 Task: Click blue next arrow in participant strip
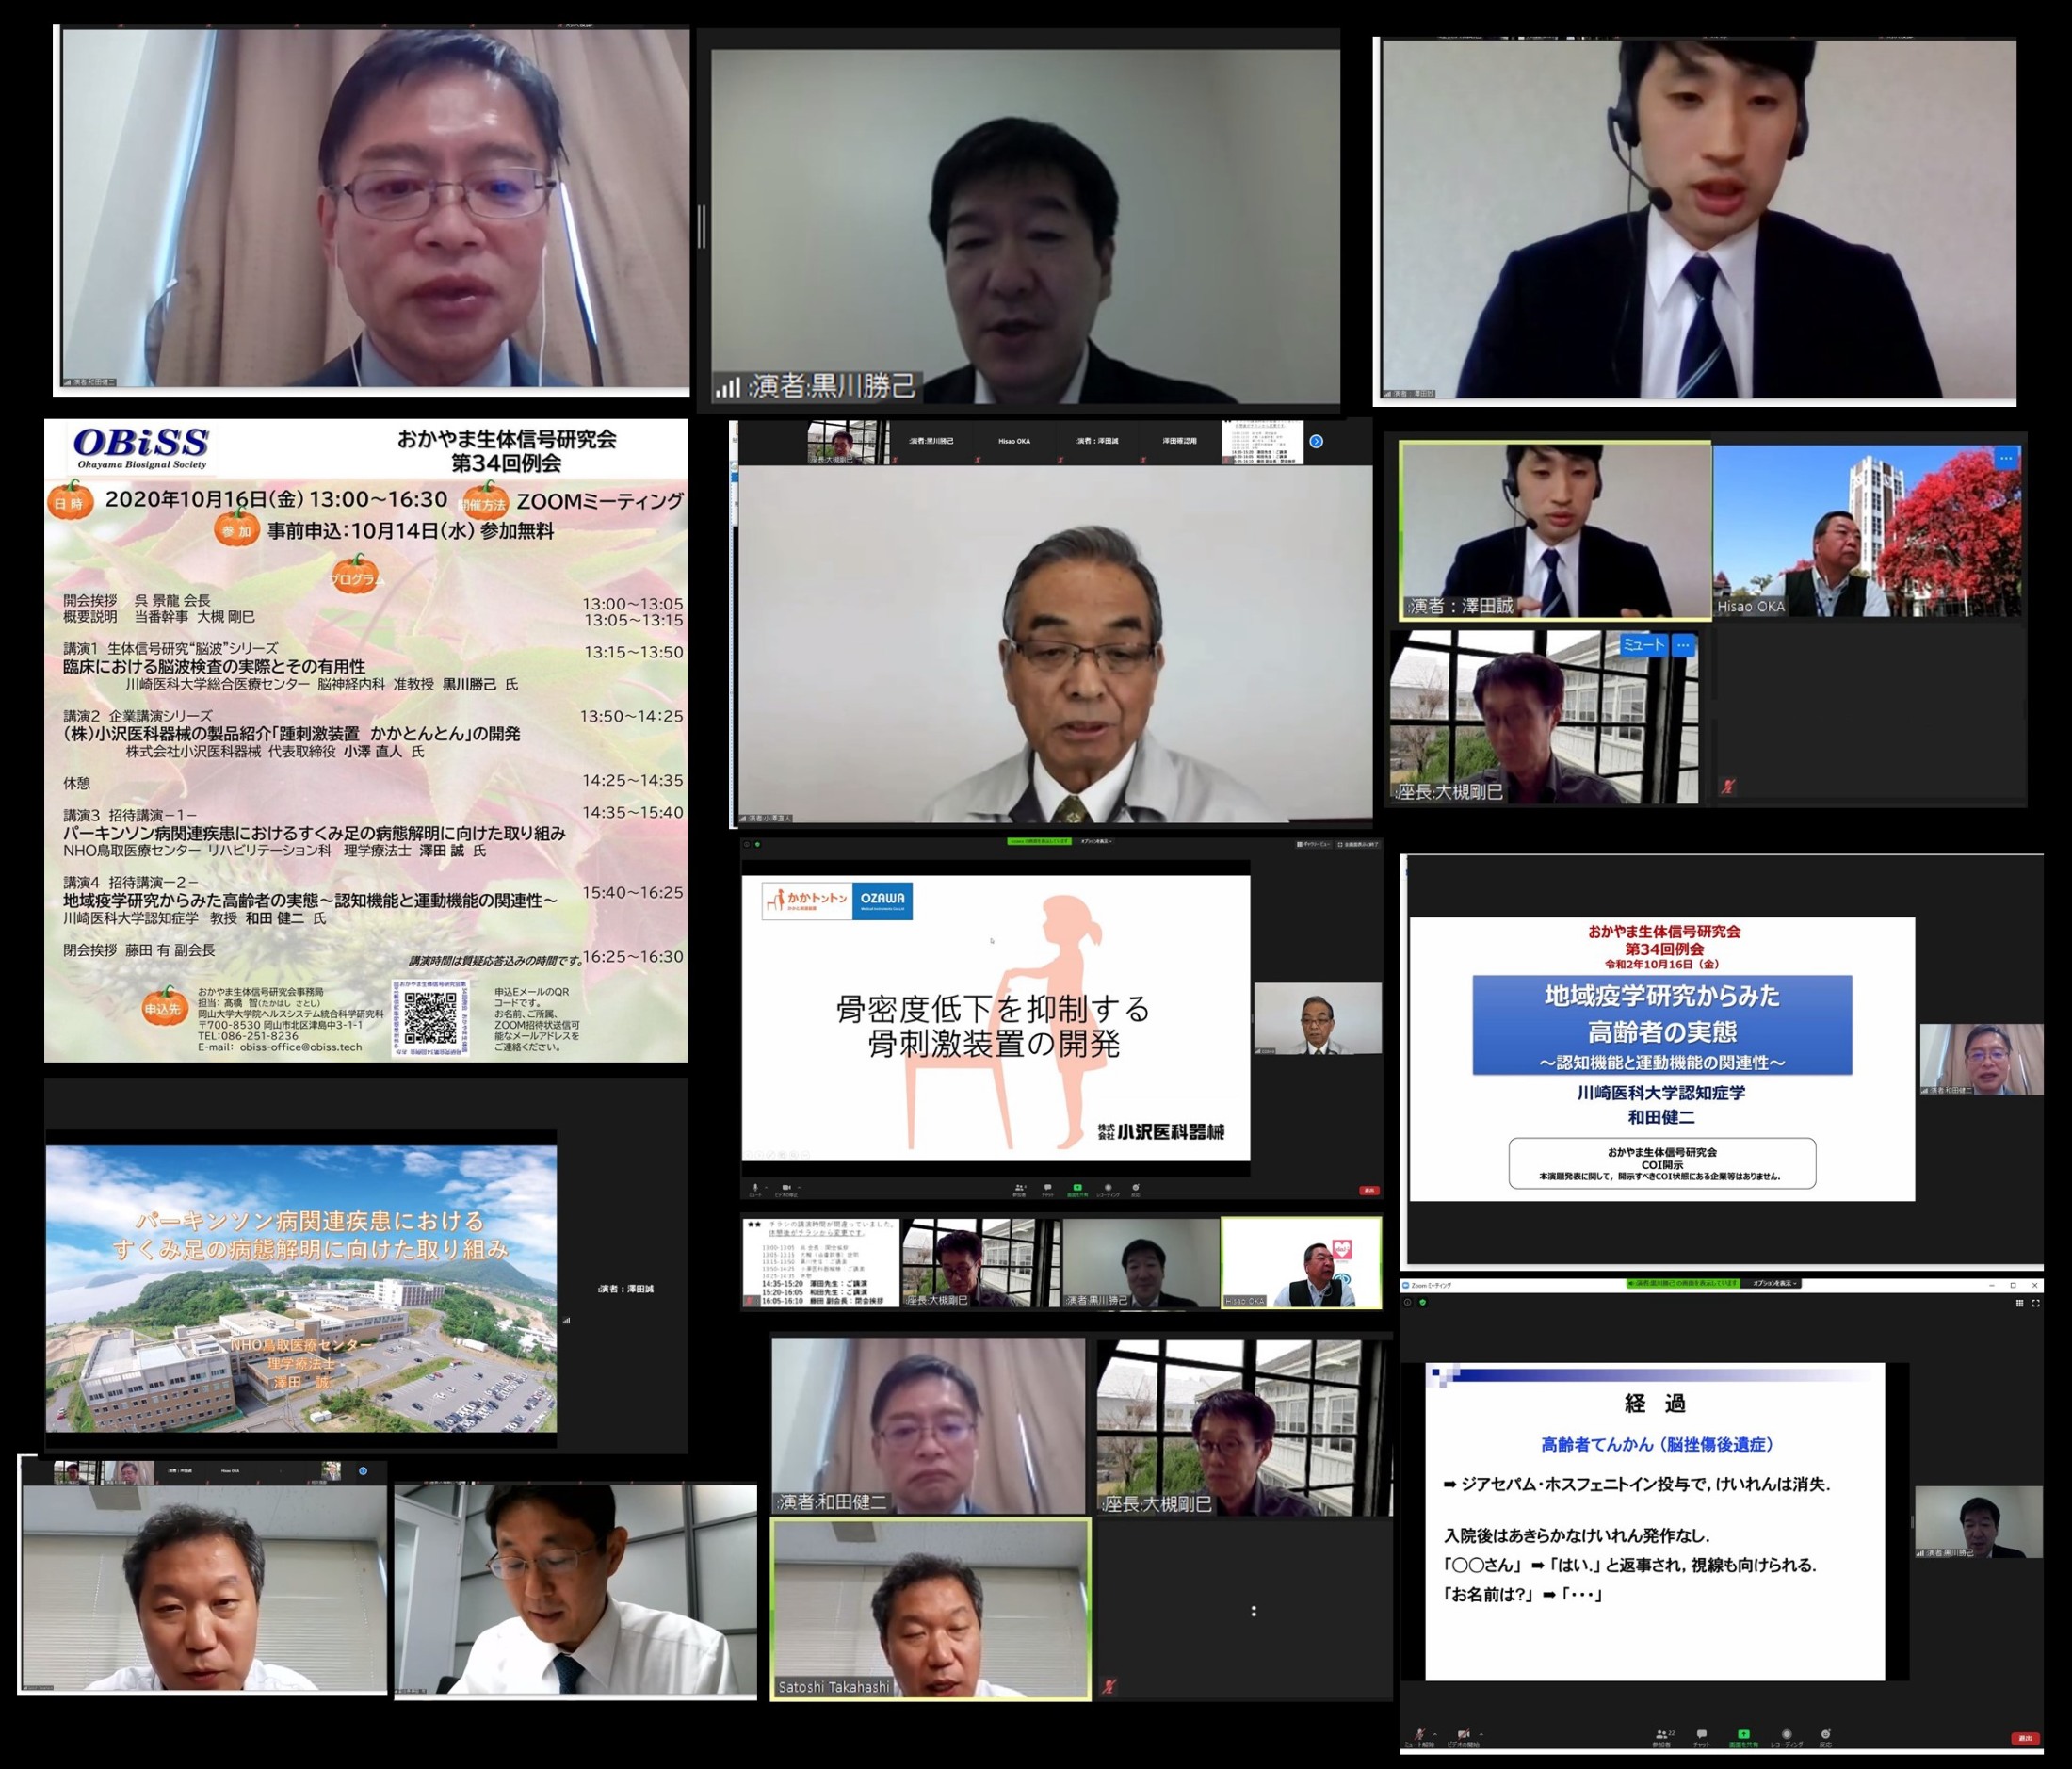[x=1316, y=441]
